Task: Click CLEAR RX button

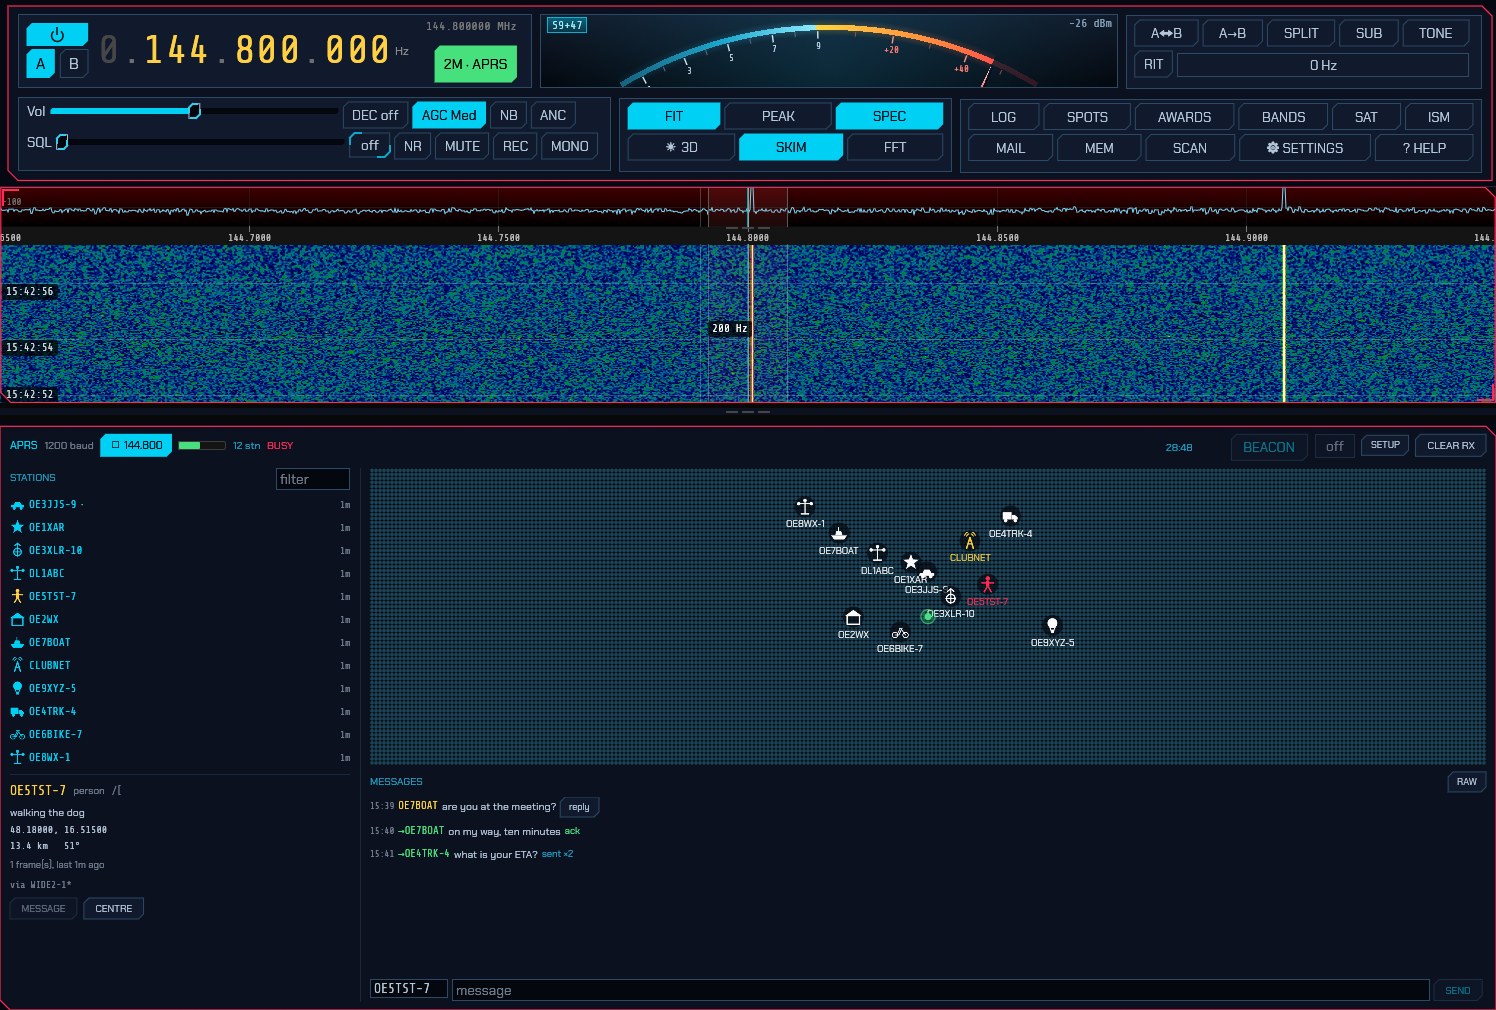Action: (x=1451, y=446)
